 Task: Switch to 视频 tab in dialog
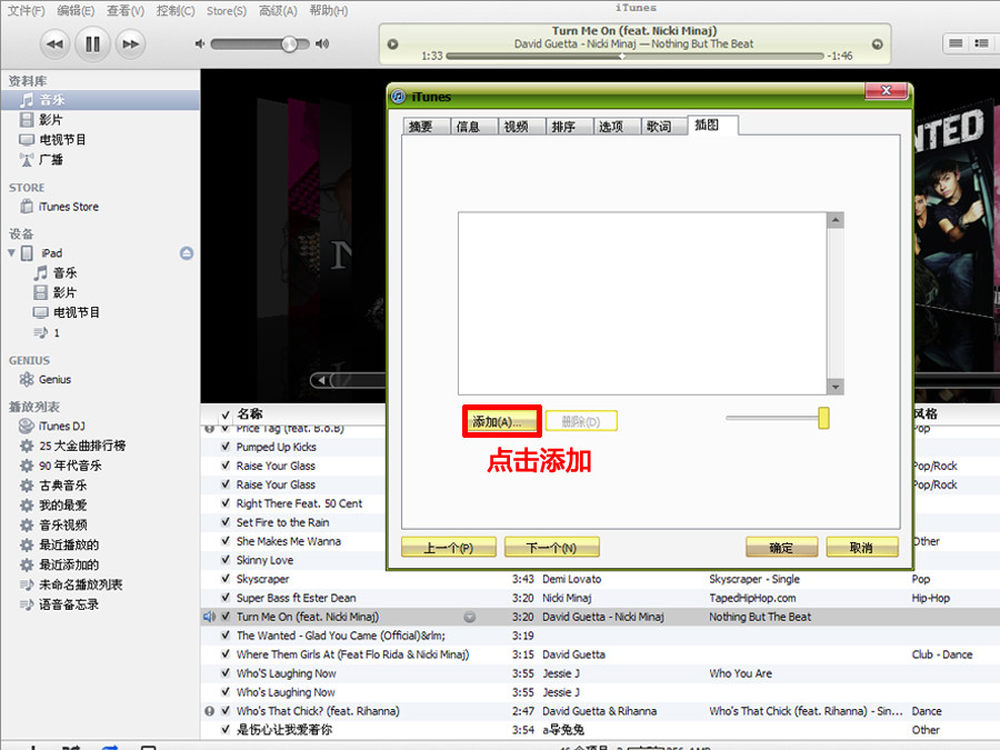click(522, 126)
